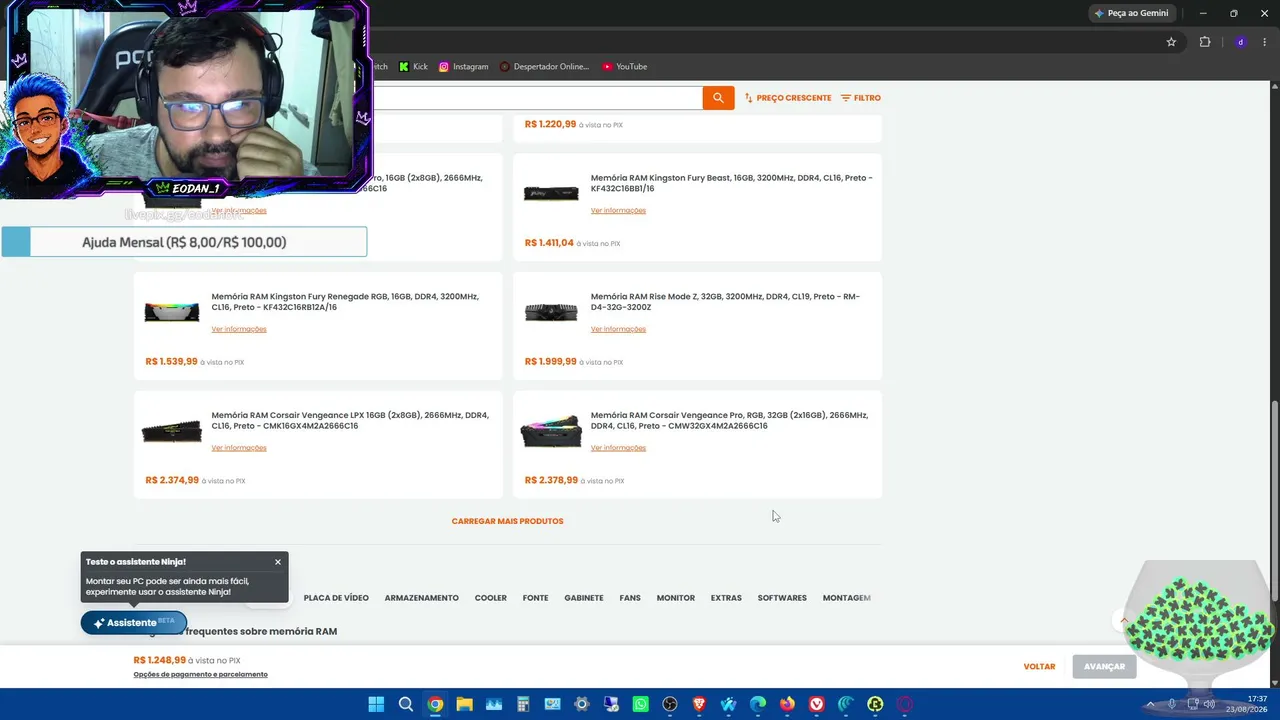1280x720 pixels.
Task: Close the Ninja assistant tooltip
Action: point(278,562)
